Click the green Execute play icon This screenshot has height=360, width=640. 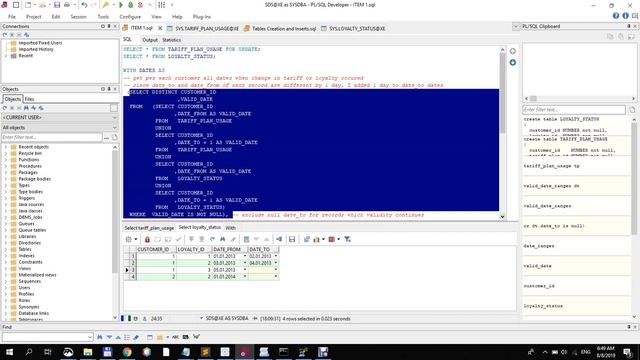point(121,5)
